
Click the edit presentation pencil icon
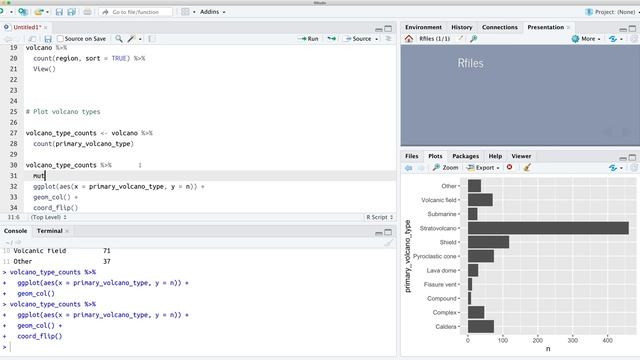point(460,39)
